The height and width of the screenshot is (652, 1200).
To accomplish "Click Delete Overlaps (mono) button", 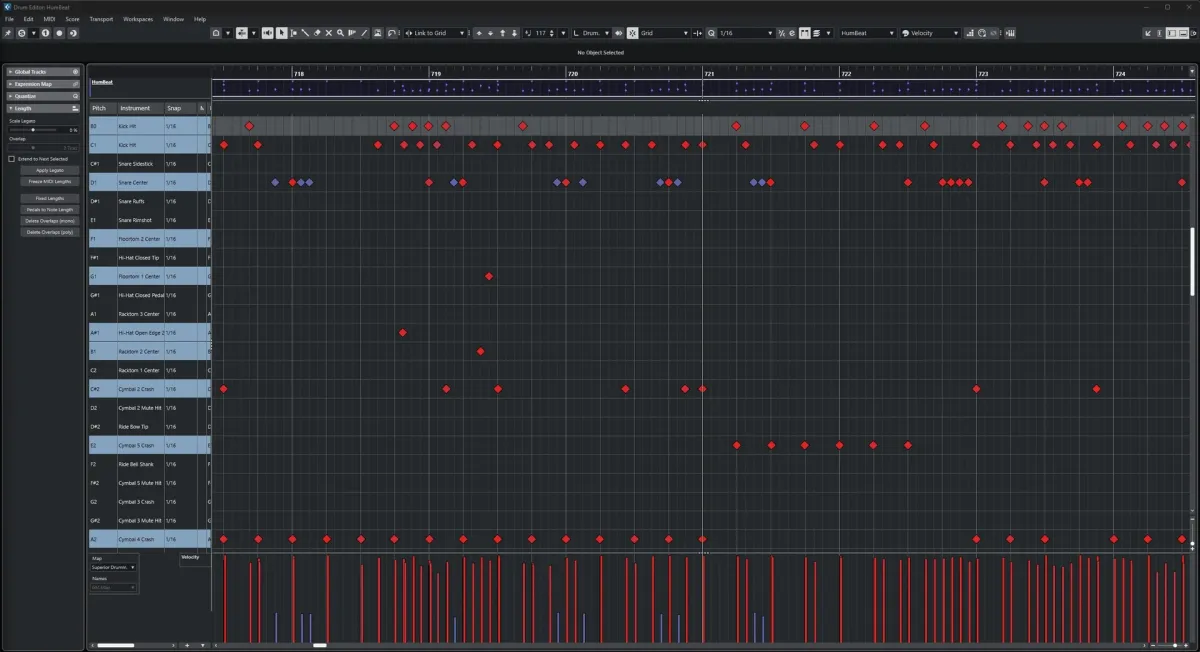I will point(49,220).
